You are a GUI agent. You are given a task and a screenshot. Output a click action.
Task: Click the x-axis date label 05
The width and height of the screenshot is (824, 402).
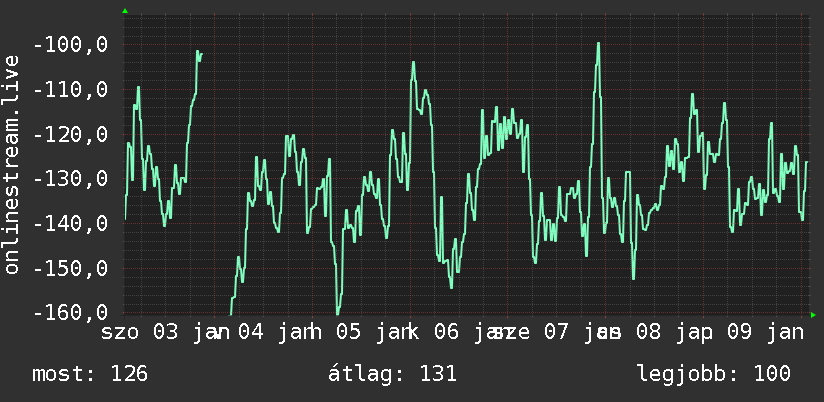[x=349, y=333]
